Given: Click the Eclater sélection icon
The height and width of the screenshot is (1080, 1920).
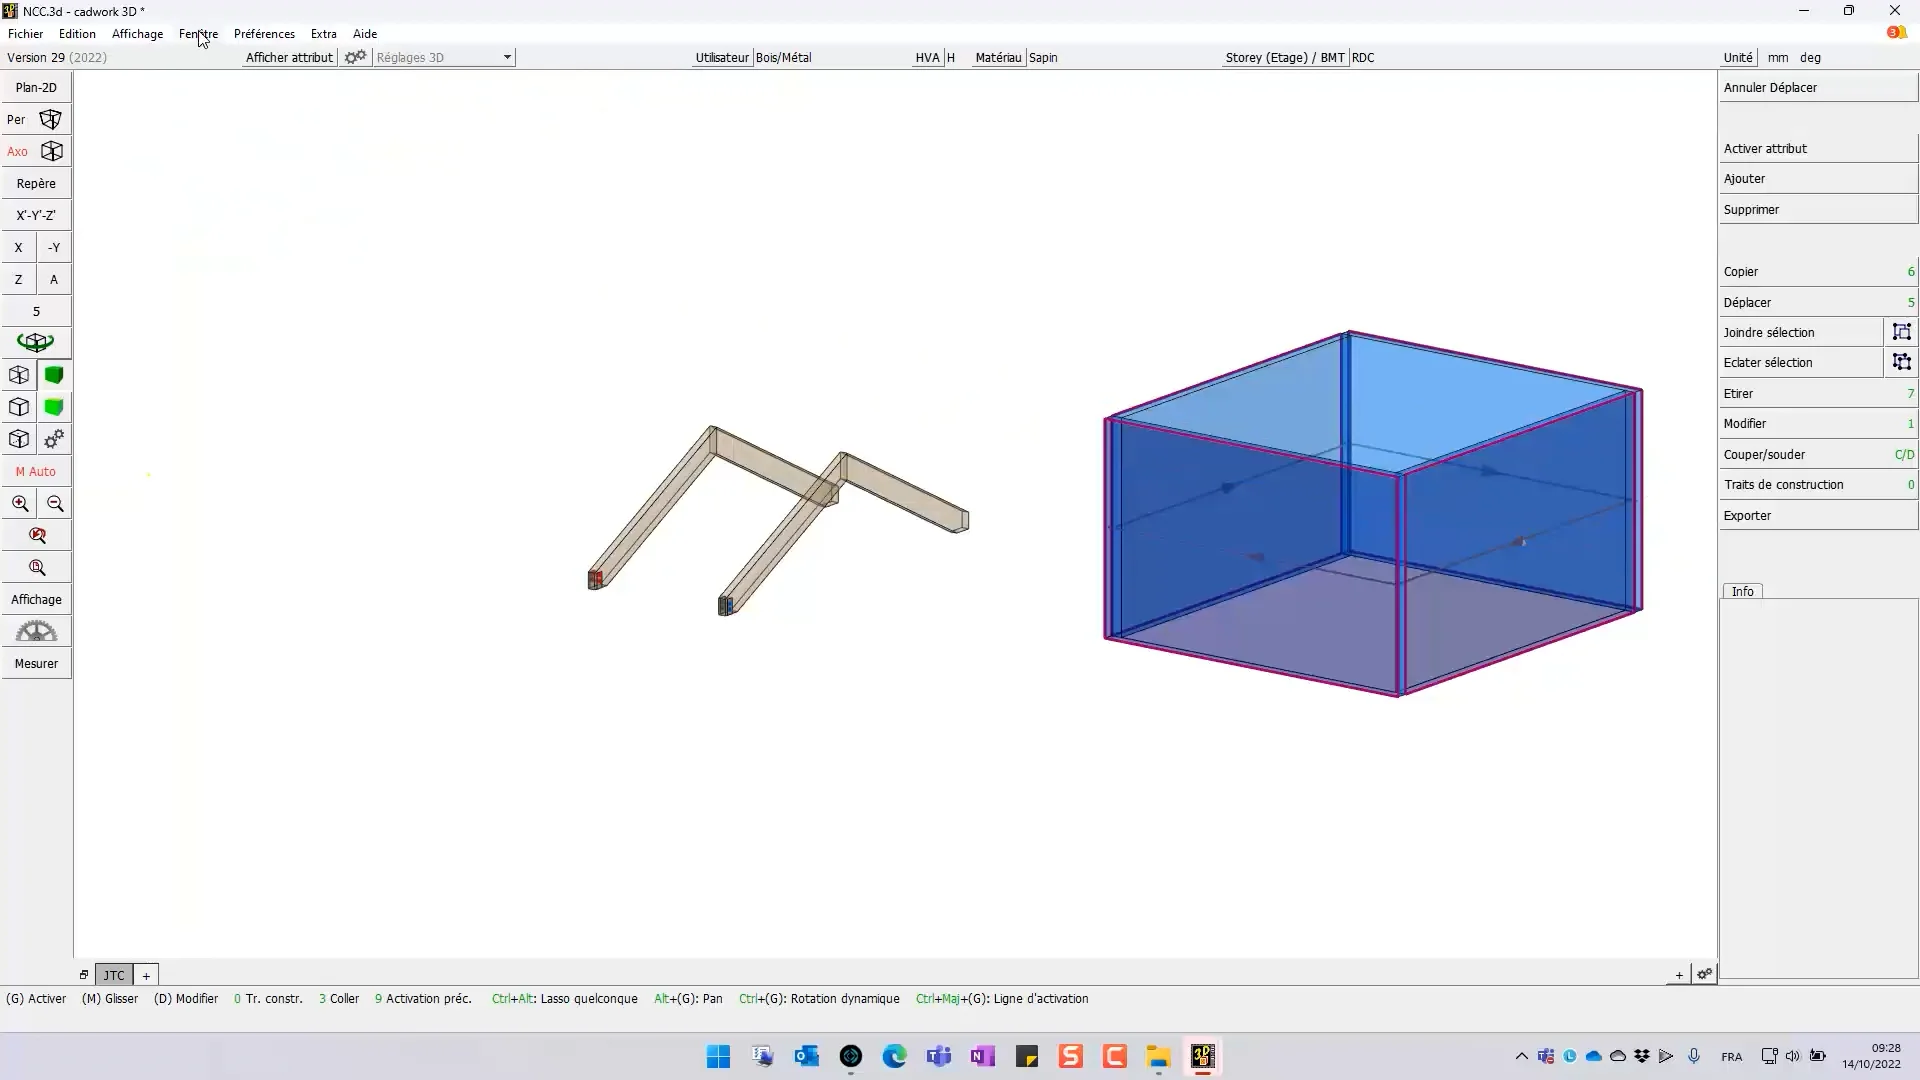Looking at the screenshot, I should (x=1903, y=362).
